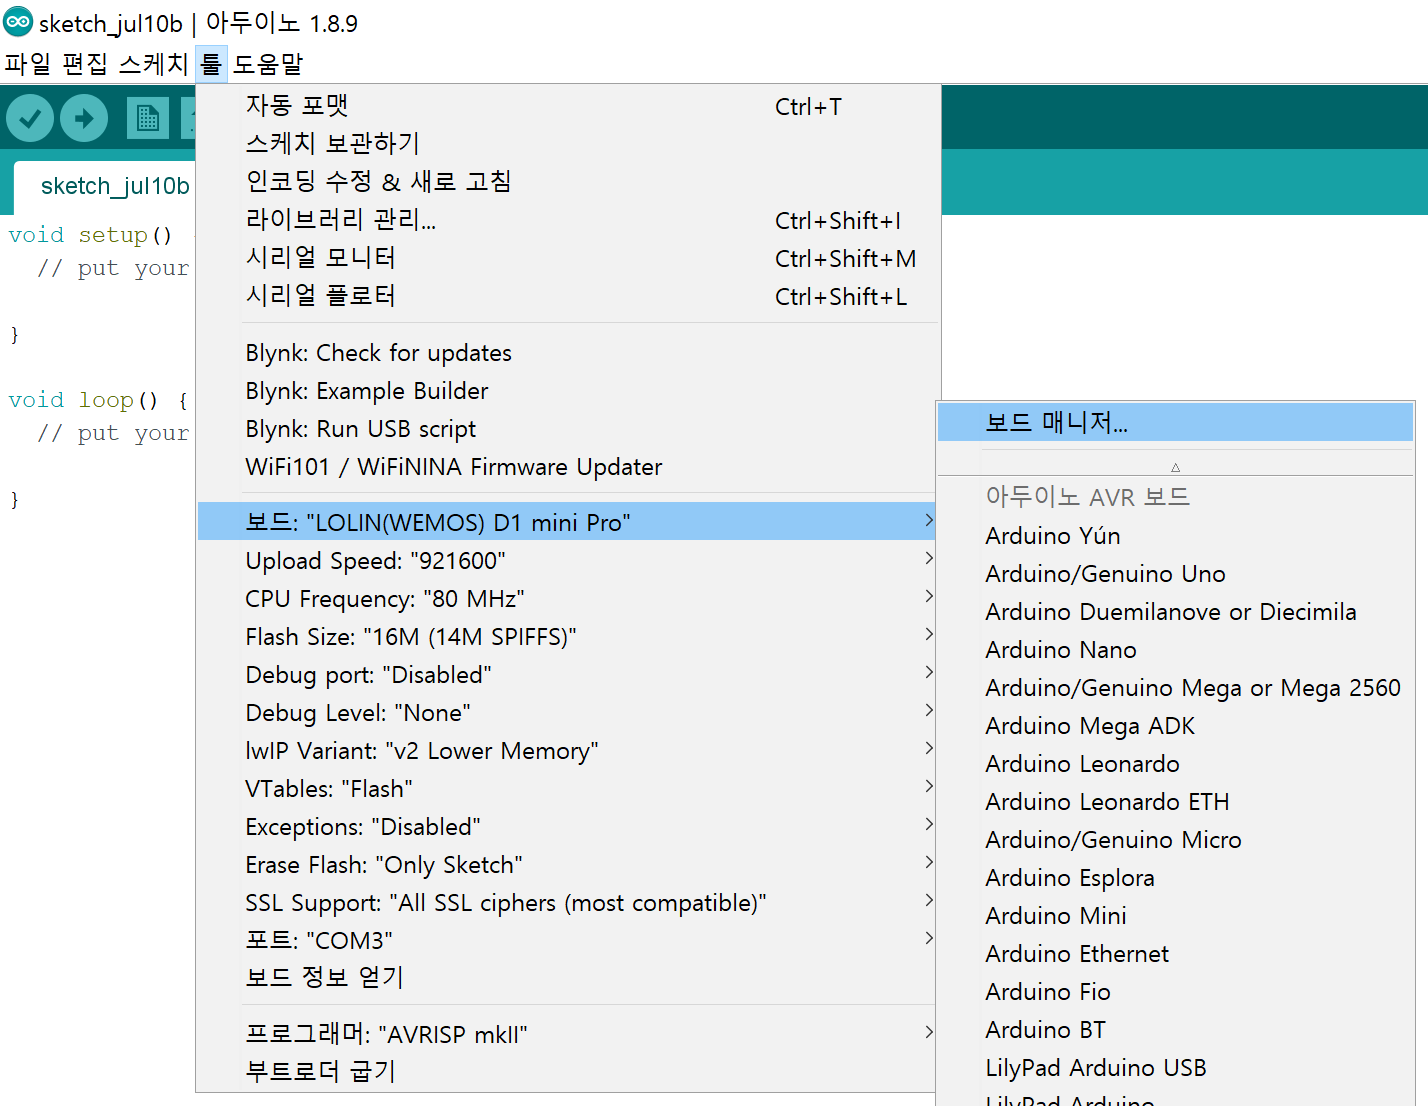The height and width of the screenshot is (1106, 1428).
Task: Select Blynk: Run USB script
Action: (567, 429)
